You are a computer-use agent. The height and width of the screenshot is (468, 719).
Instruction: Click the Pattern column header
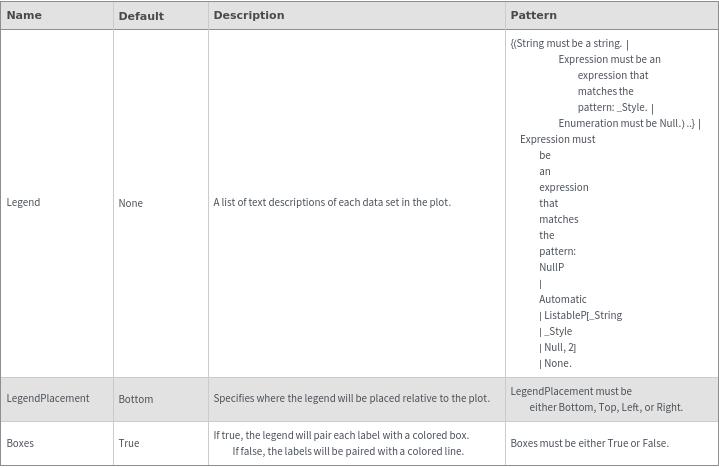[x=534, y=16]
